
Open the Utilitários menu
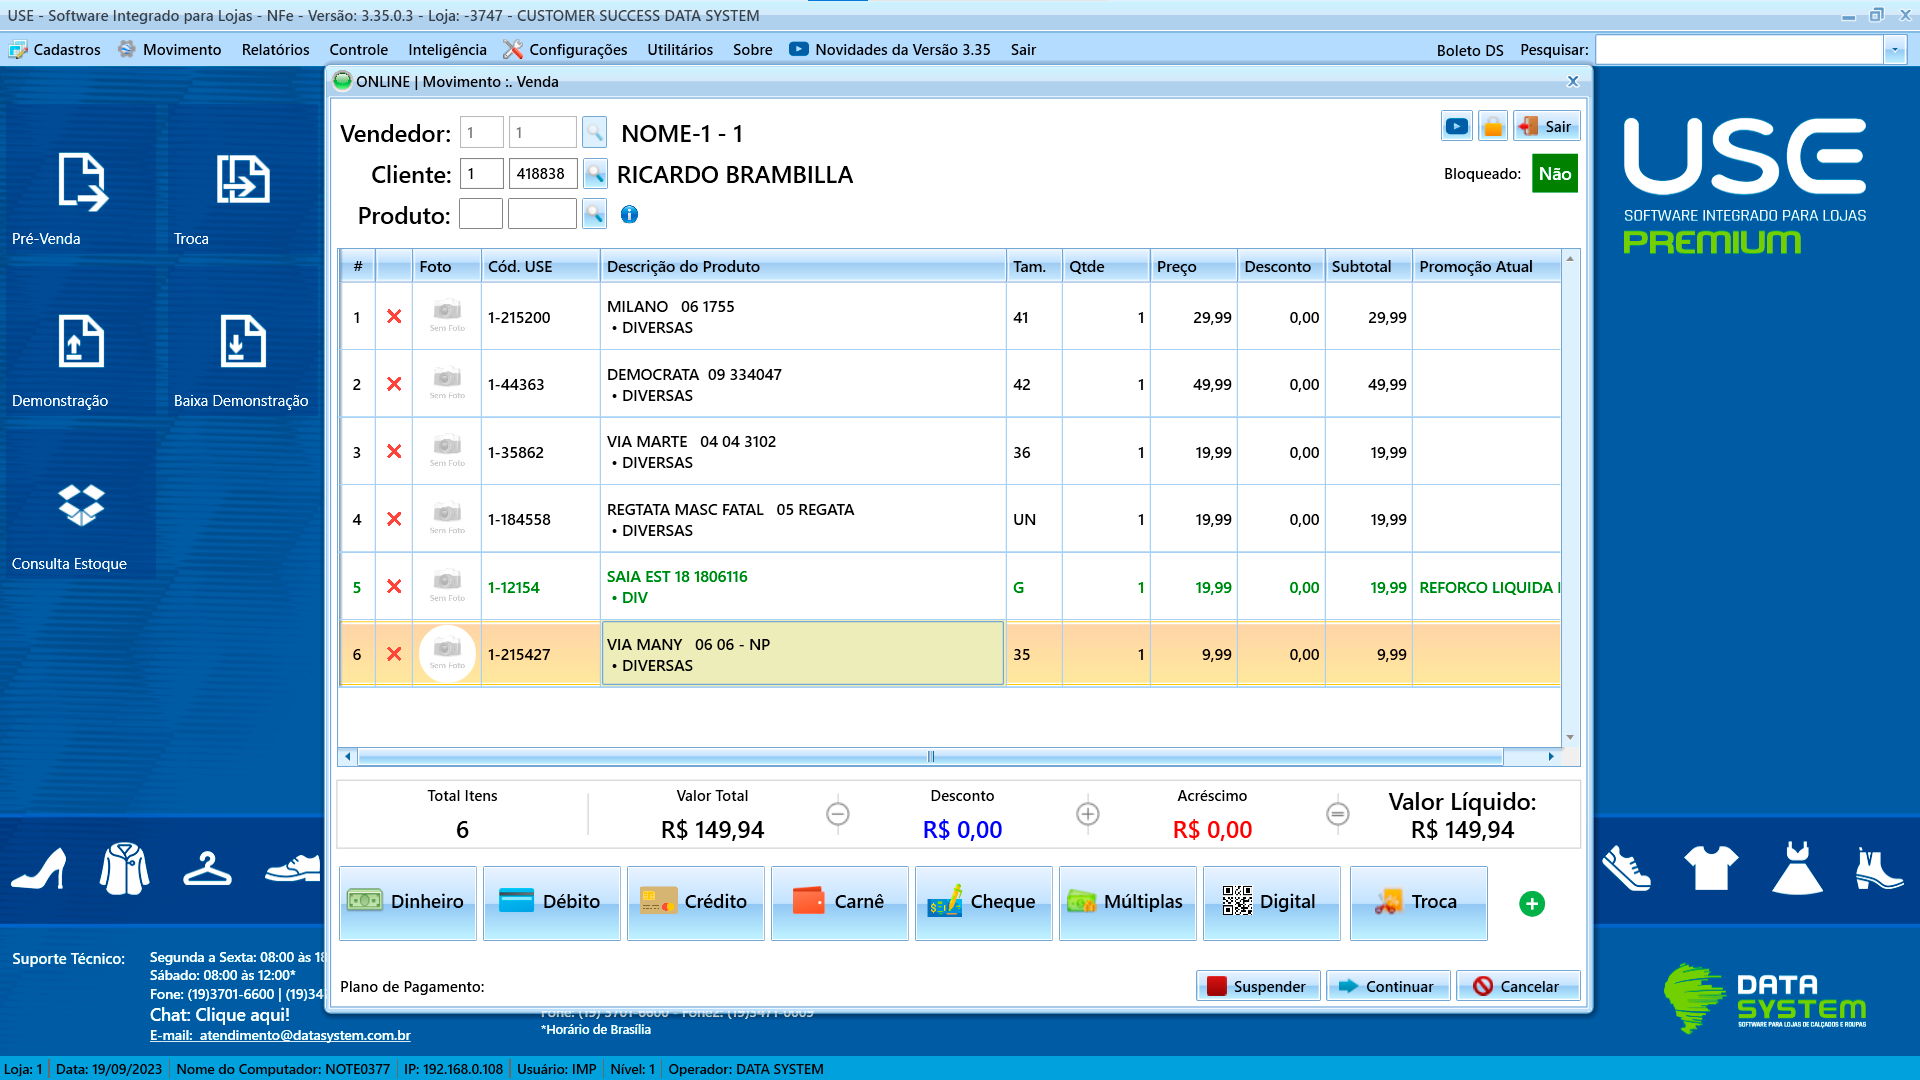point(680,50)
